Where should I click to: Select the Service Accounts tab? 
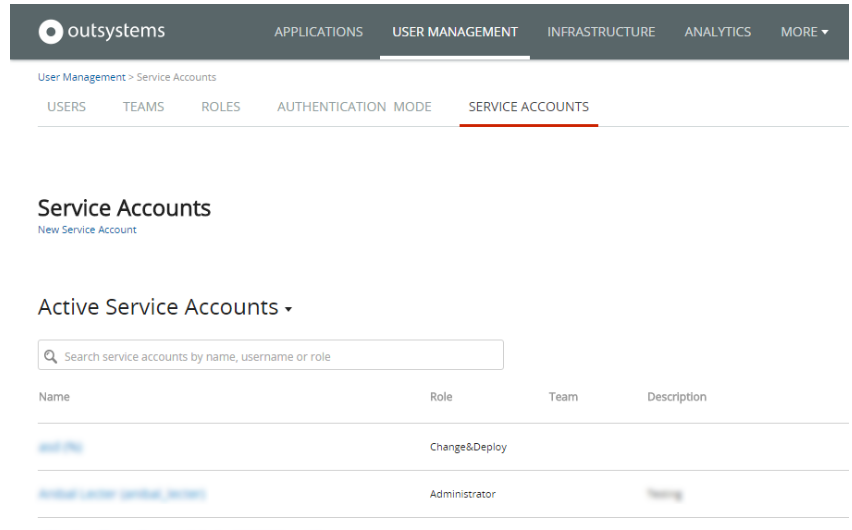tap(529, 107)
